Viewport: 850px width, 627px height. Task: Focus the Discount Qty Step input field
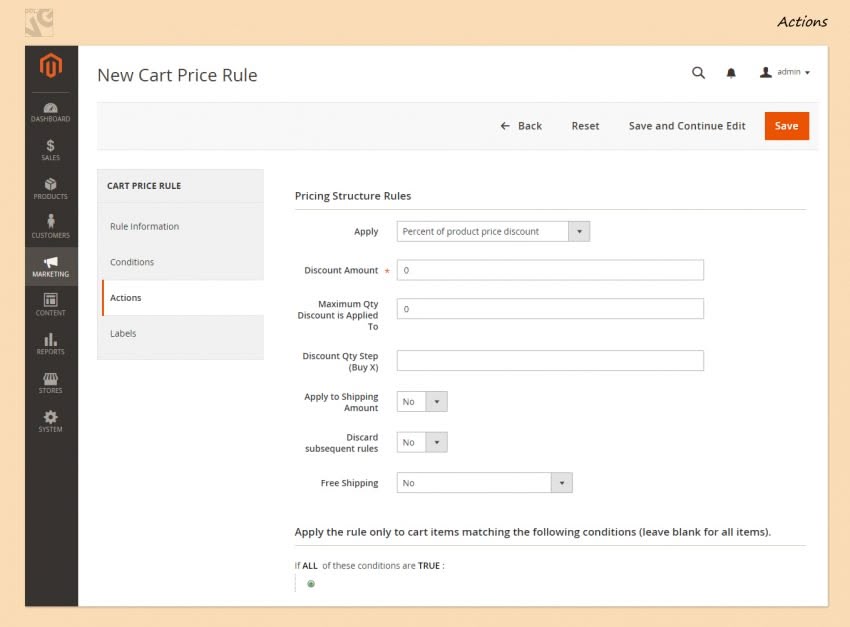pyautogui.click(x=550, y=360)
